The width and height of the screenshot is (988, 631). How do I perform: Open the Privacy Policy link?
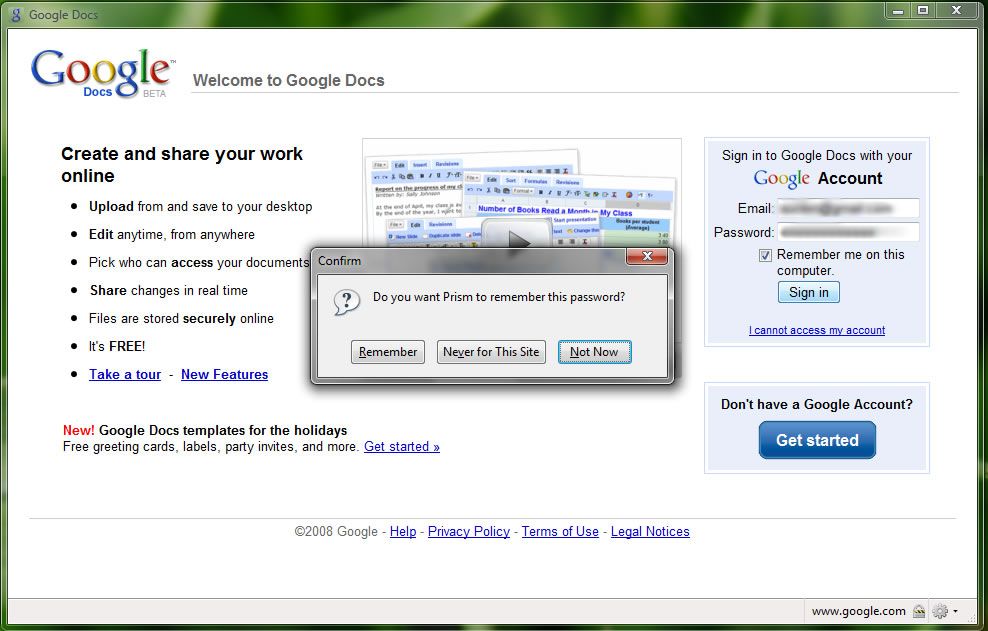point(469,531)
